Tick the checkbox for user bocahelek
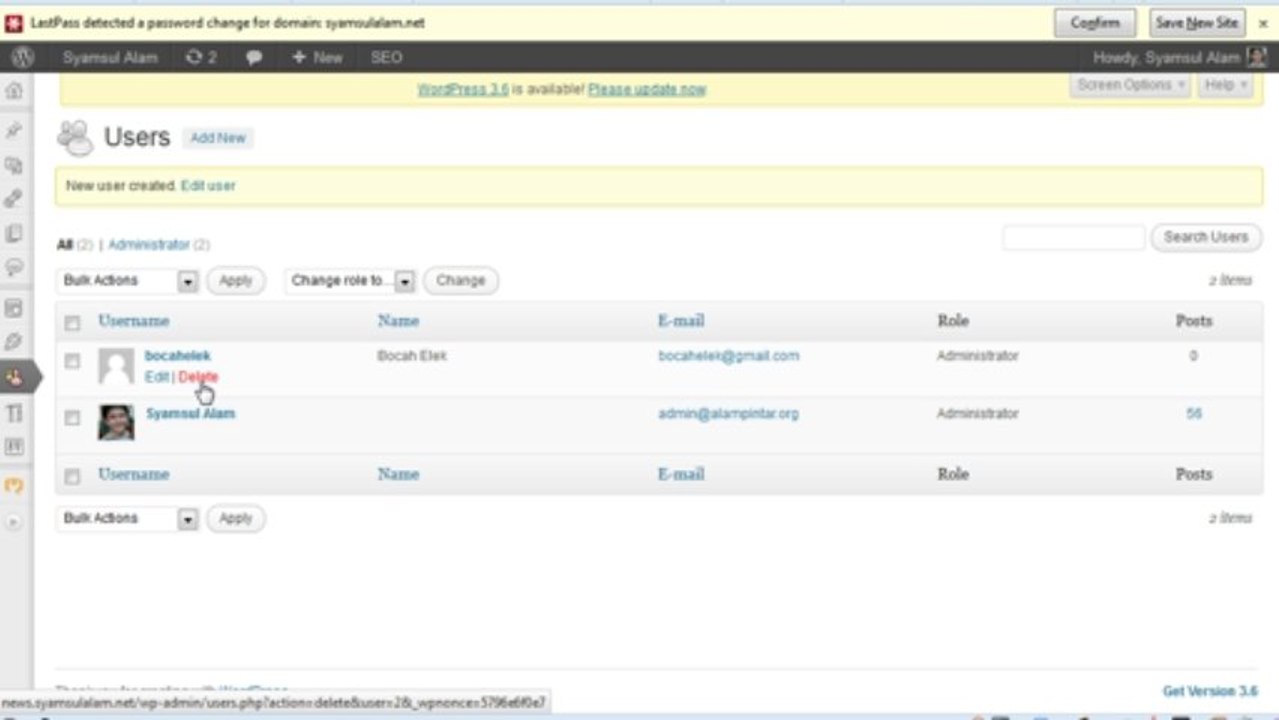Image resolution: width=1279 pixels, height=720 pixels. coord(72,361)
